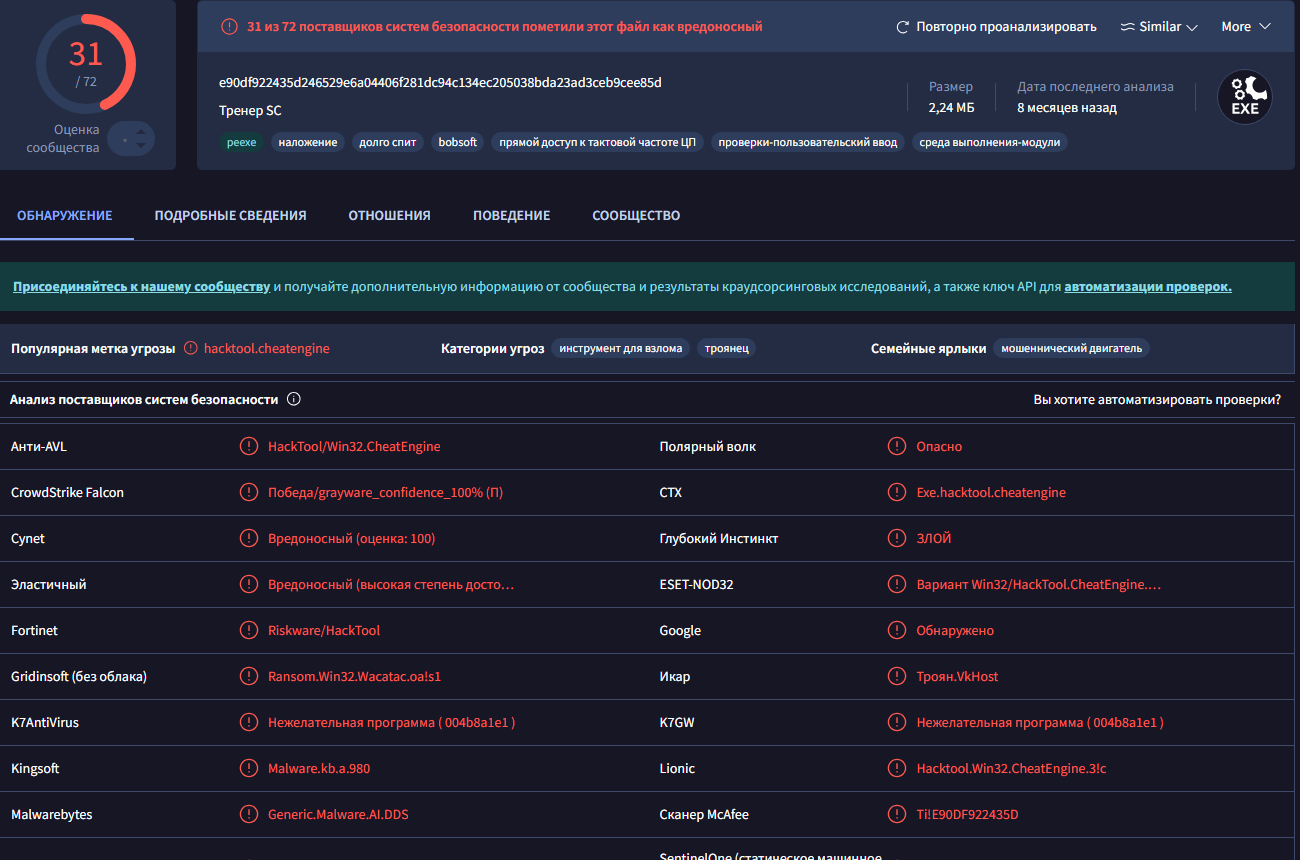Click the alert icon in the Malwarebytes row

(248, 814)
